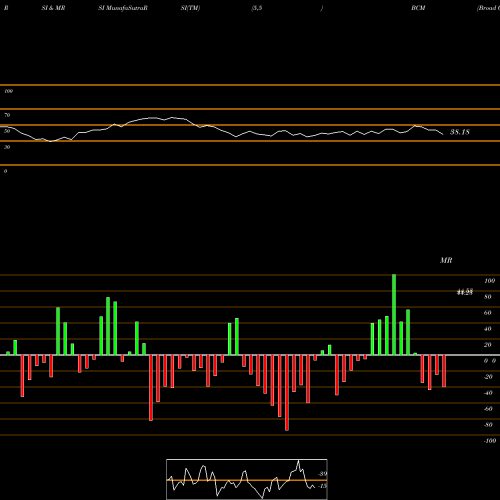Click the -15 value in mini chart
Image resolution: width=500 pixels, height=500 pixels.
tap(322, 486)
